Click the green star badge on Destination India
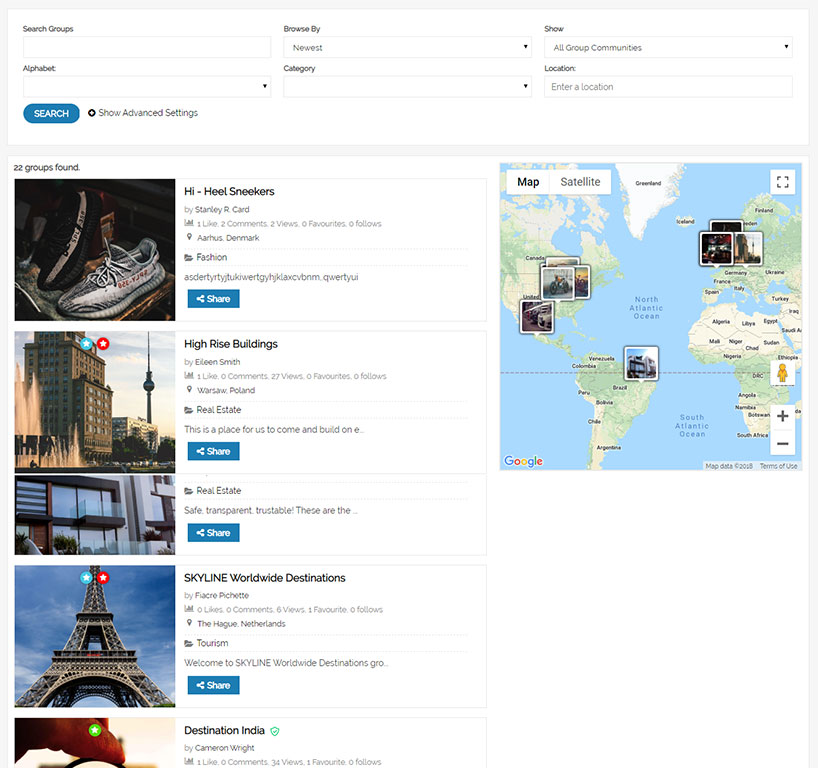The height and width of the screenshot is (768, 818). [95, 730]
